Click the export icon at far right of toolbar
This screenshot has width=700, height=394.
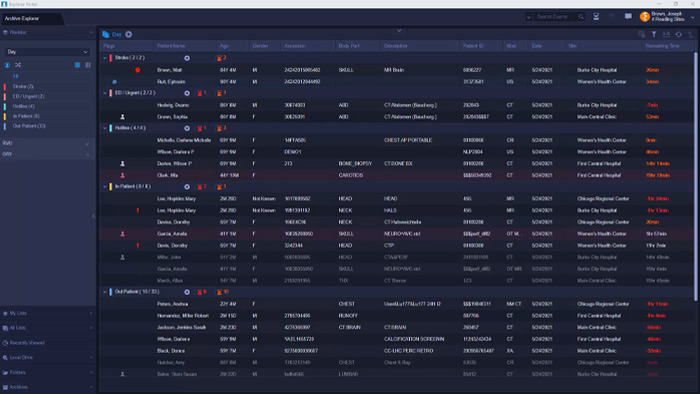click(691, 34)
